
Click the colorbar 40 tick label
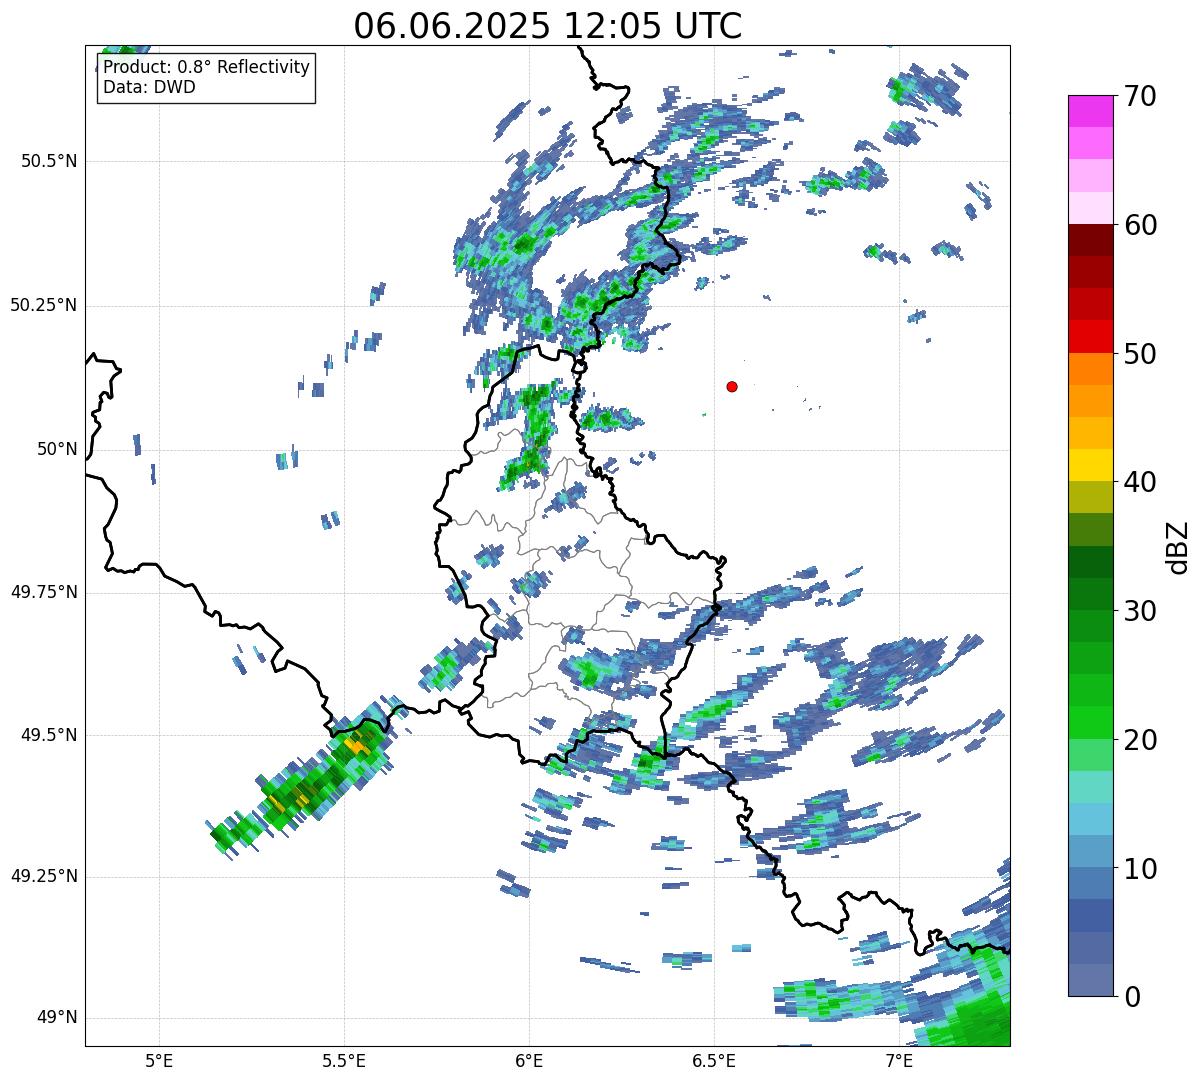pos(1140,482)
